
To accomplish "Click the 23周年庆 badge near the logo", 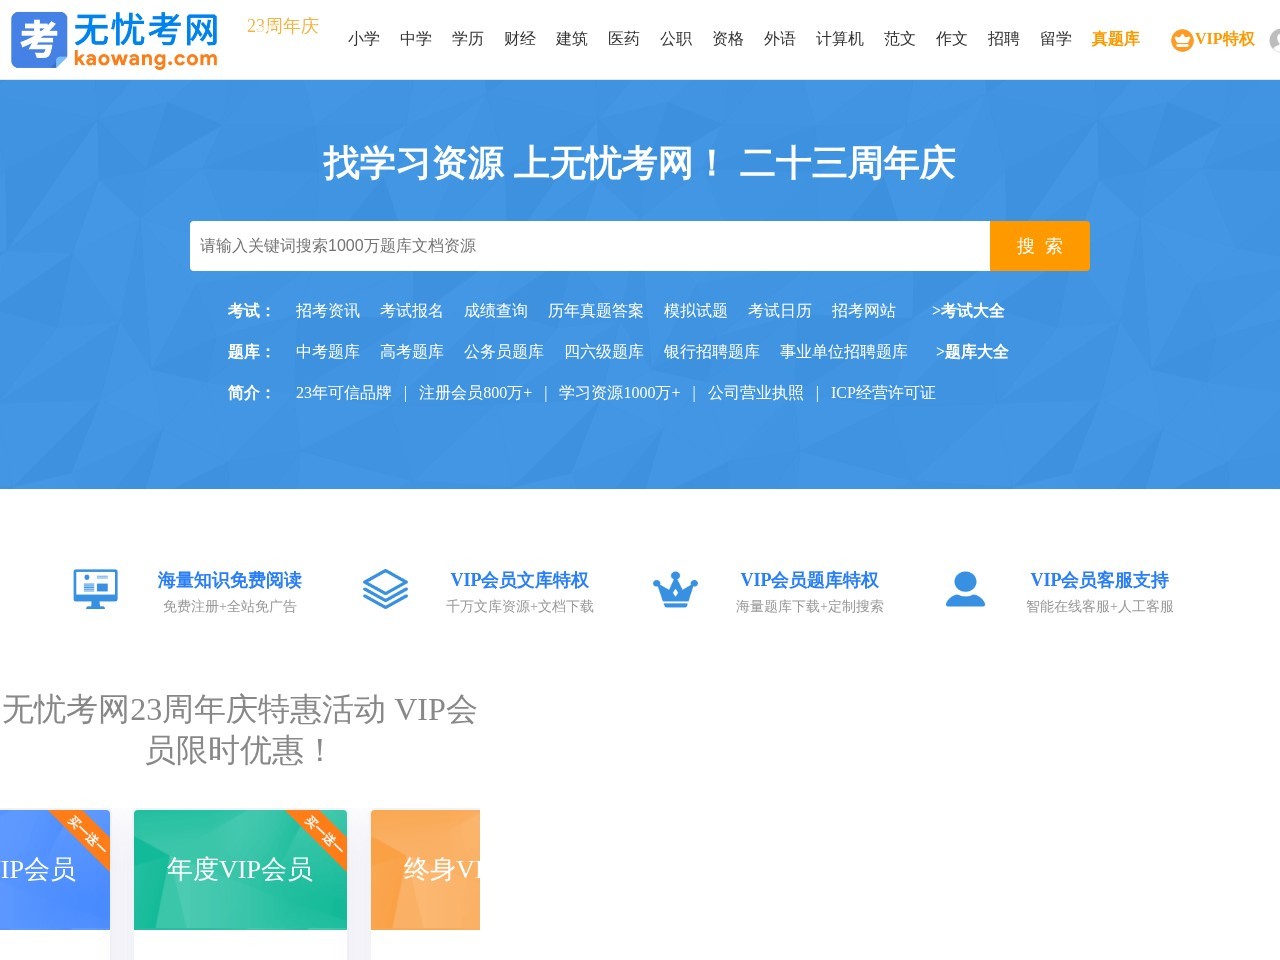I will [x=283, y=27].
